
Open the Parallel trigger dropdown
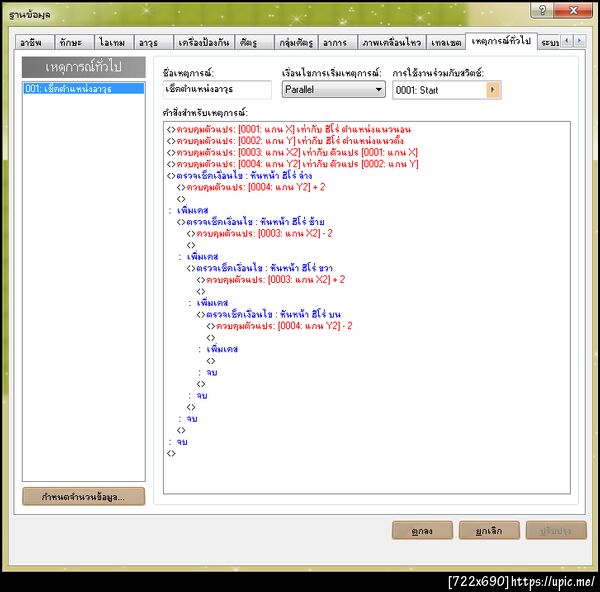(334, 90)
